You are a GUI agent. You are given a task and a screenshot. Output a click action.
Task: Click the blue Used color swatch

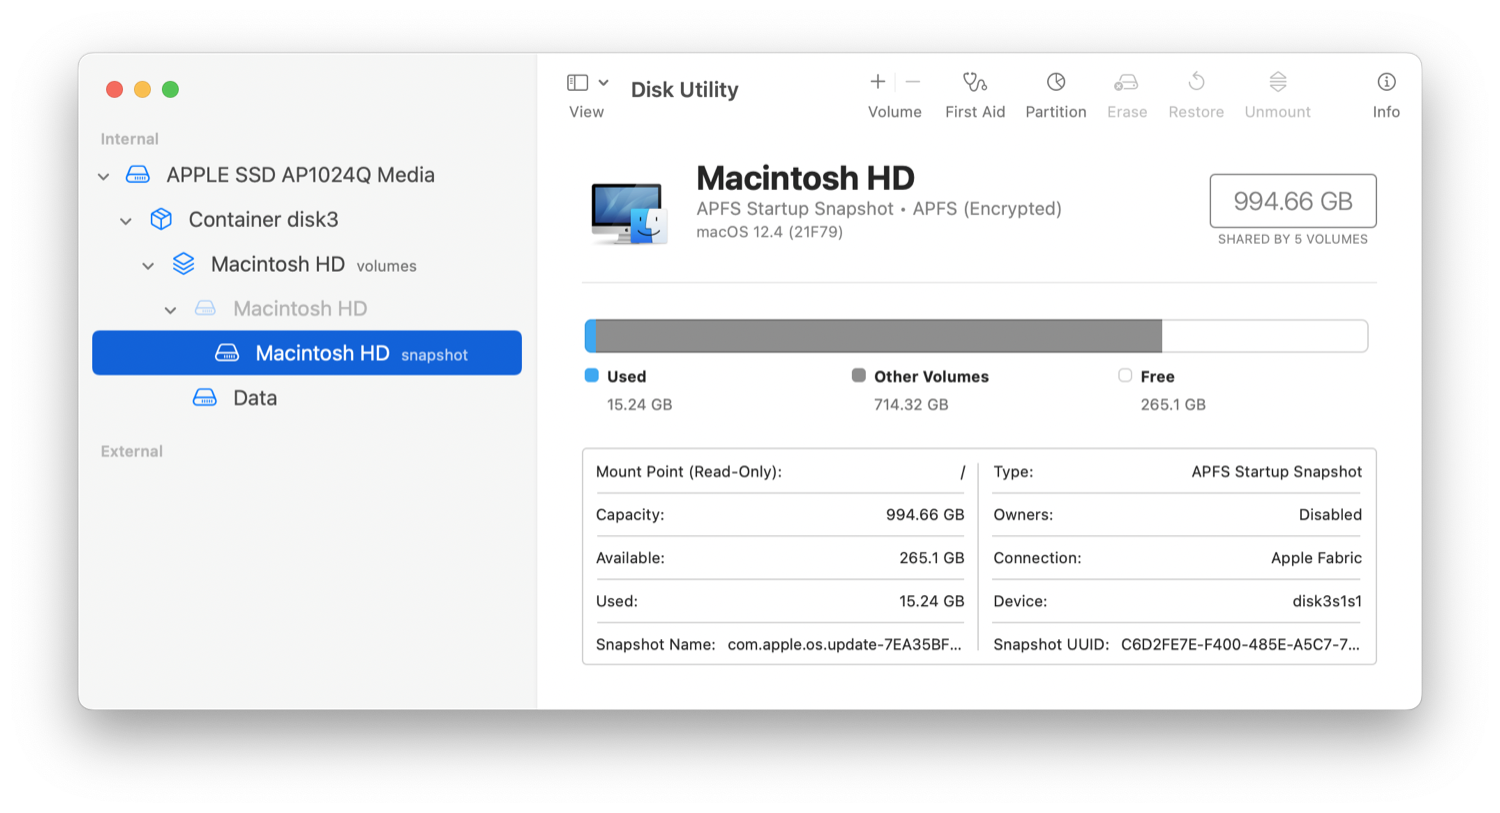coord(592,375)
